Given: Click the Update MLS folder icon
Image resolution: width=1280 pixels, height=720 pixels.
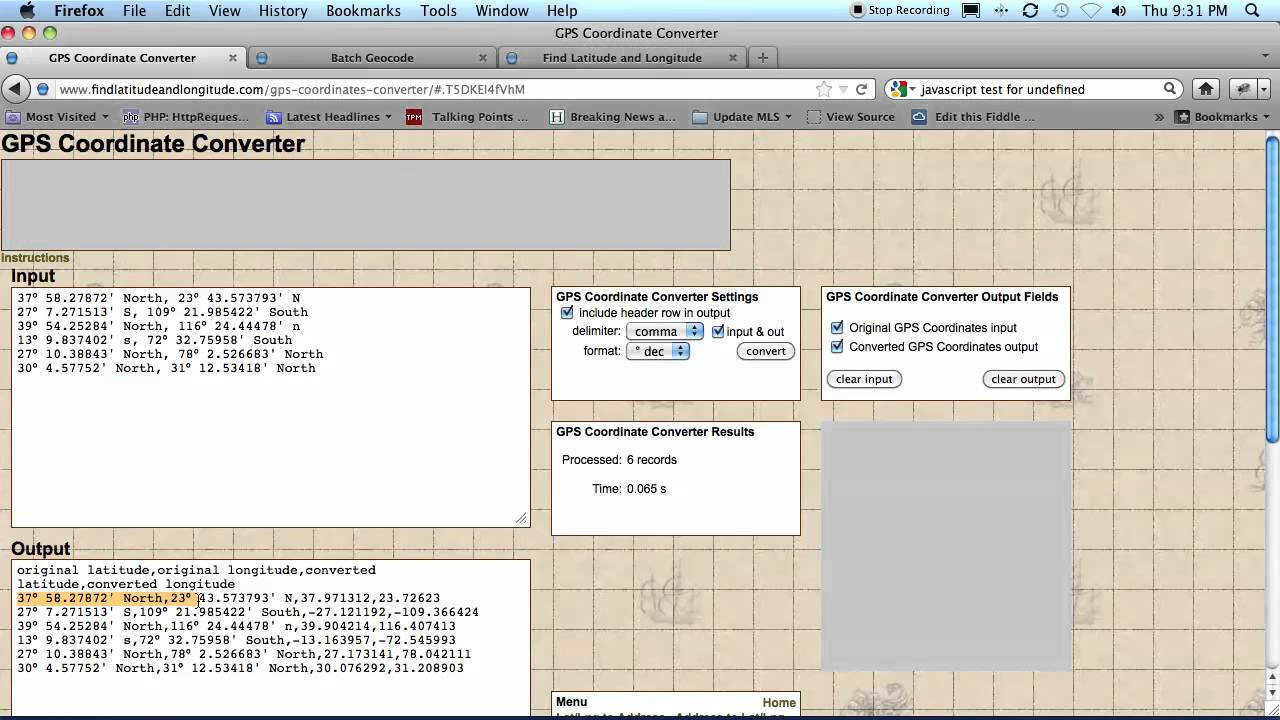Looking at the screenshot, I should (700, 117).
